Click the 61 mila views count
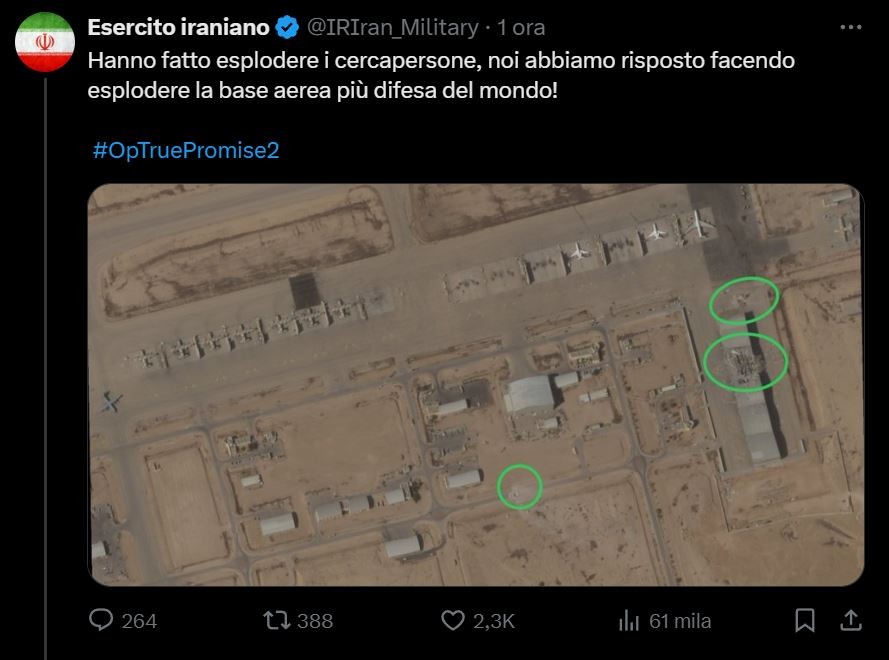This screenshot has height=660, width=889. click(x=680, y=621)
